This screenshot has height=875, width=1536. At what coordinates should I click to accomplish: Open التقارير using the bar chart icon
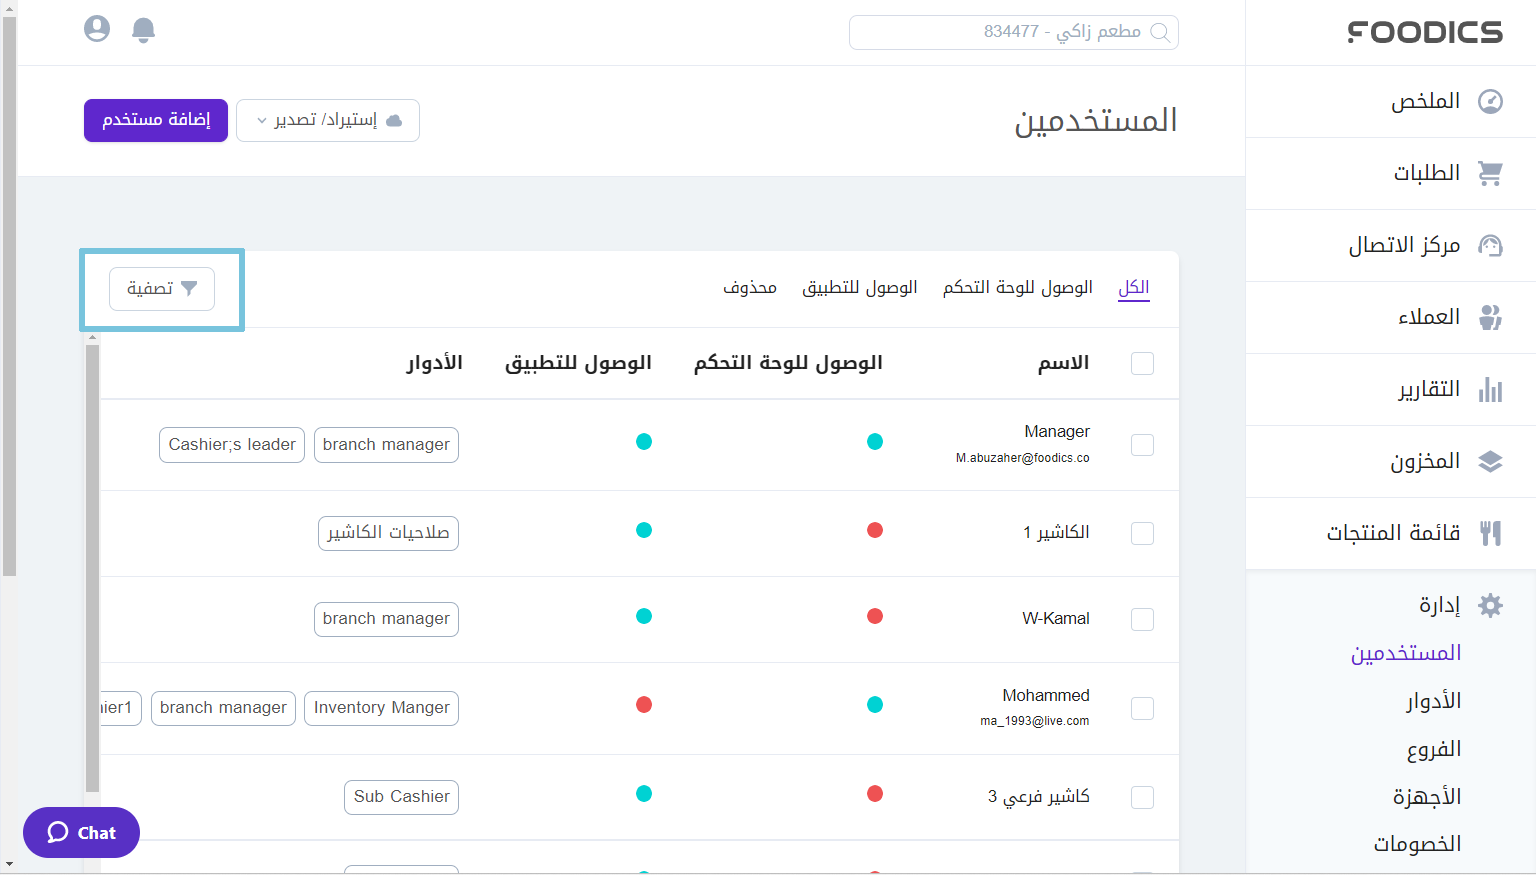click(1491, 389)
